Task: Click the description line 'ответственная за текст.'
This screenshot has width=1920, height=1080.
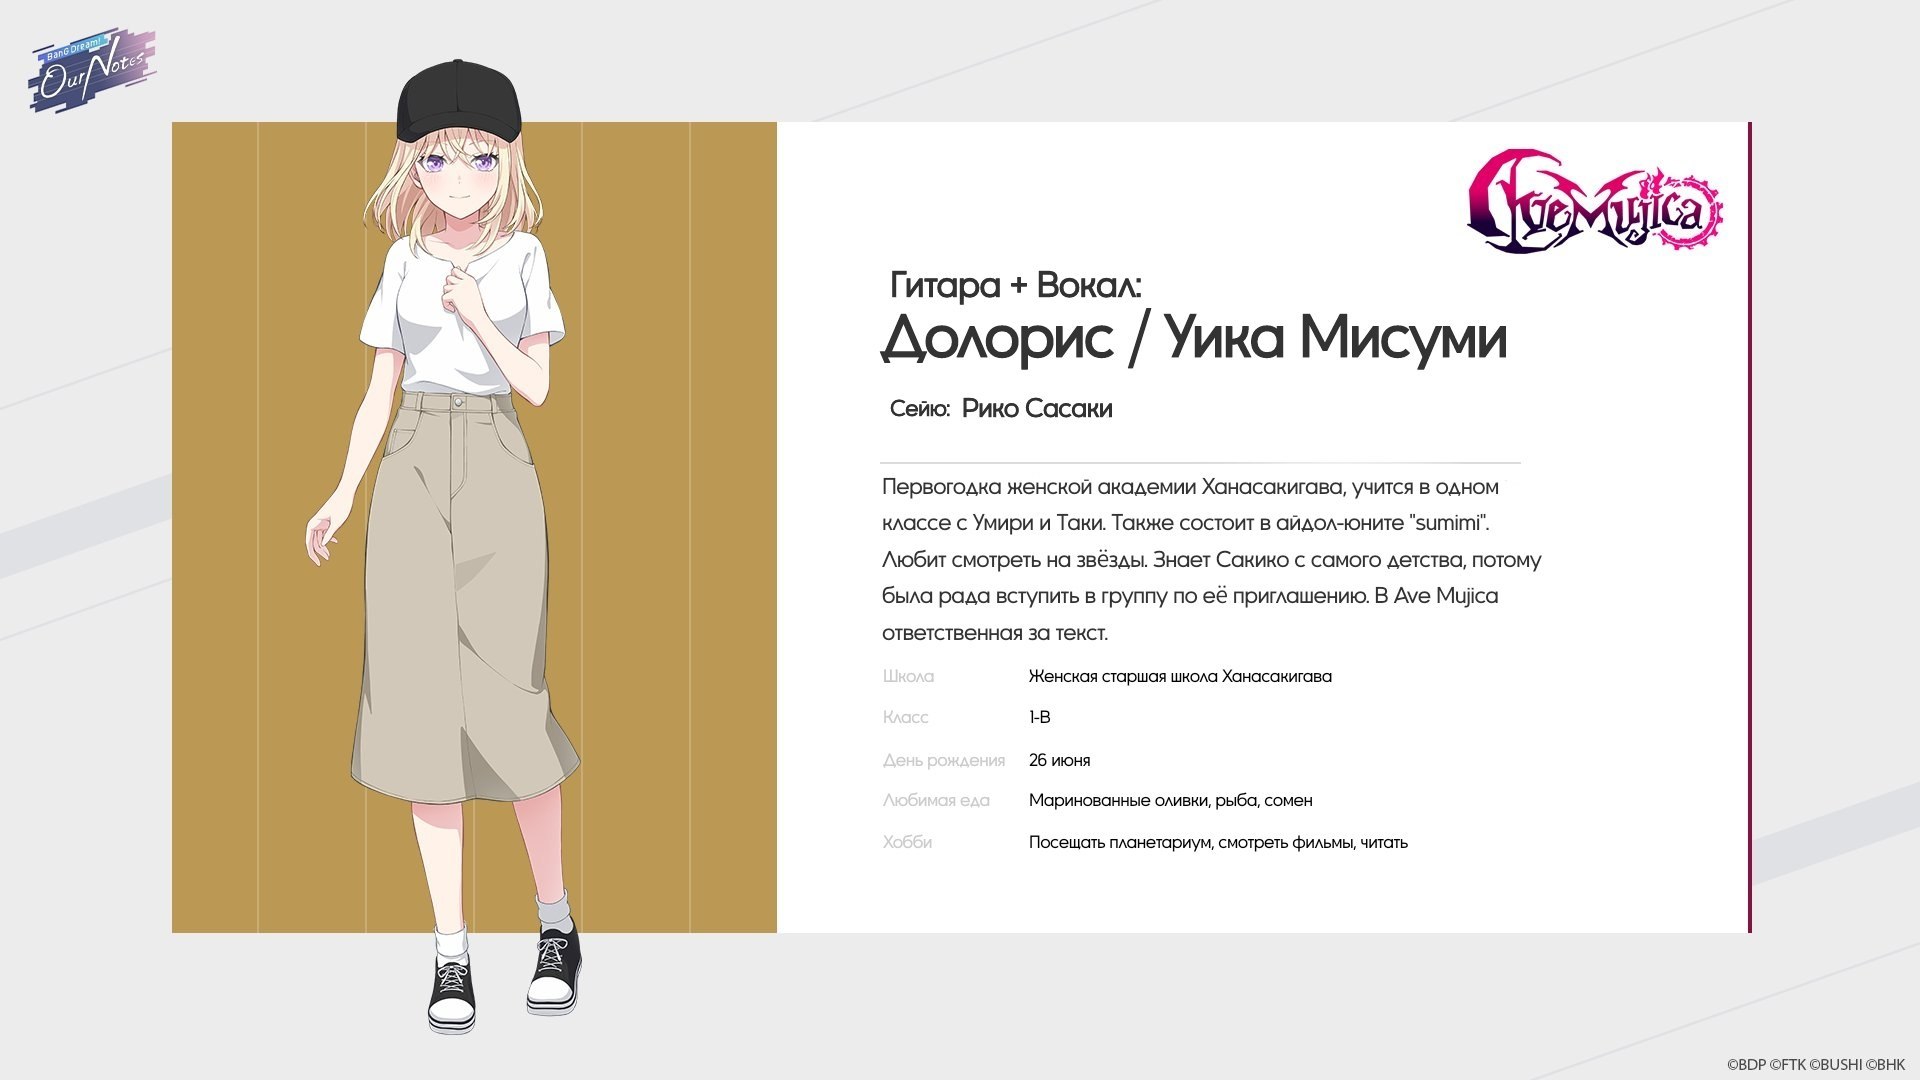Action: [x=995, y=633]
